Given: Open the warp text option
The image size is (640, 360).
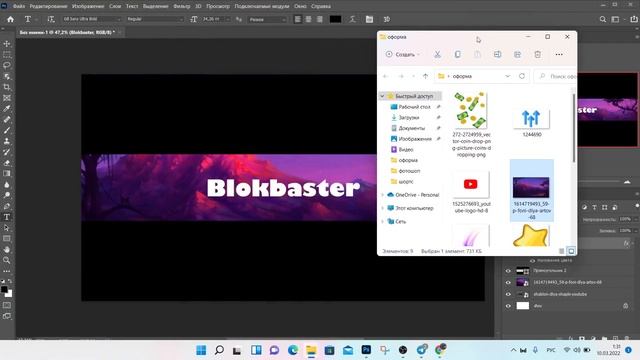Looking at the screenshot, I should pyautogui.click(x=352, y=19).
